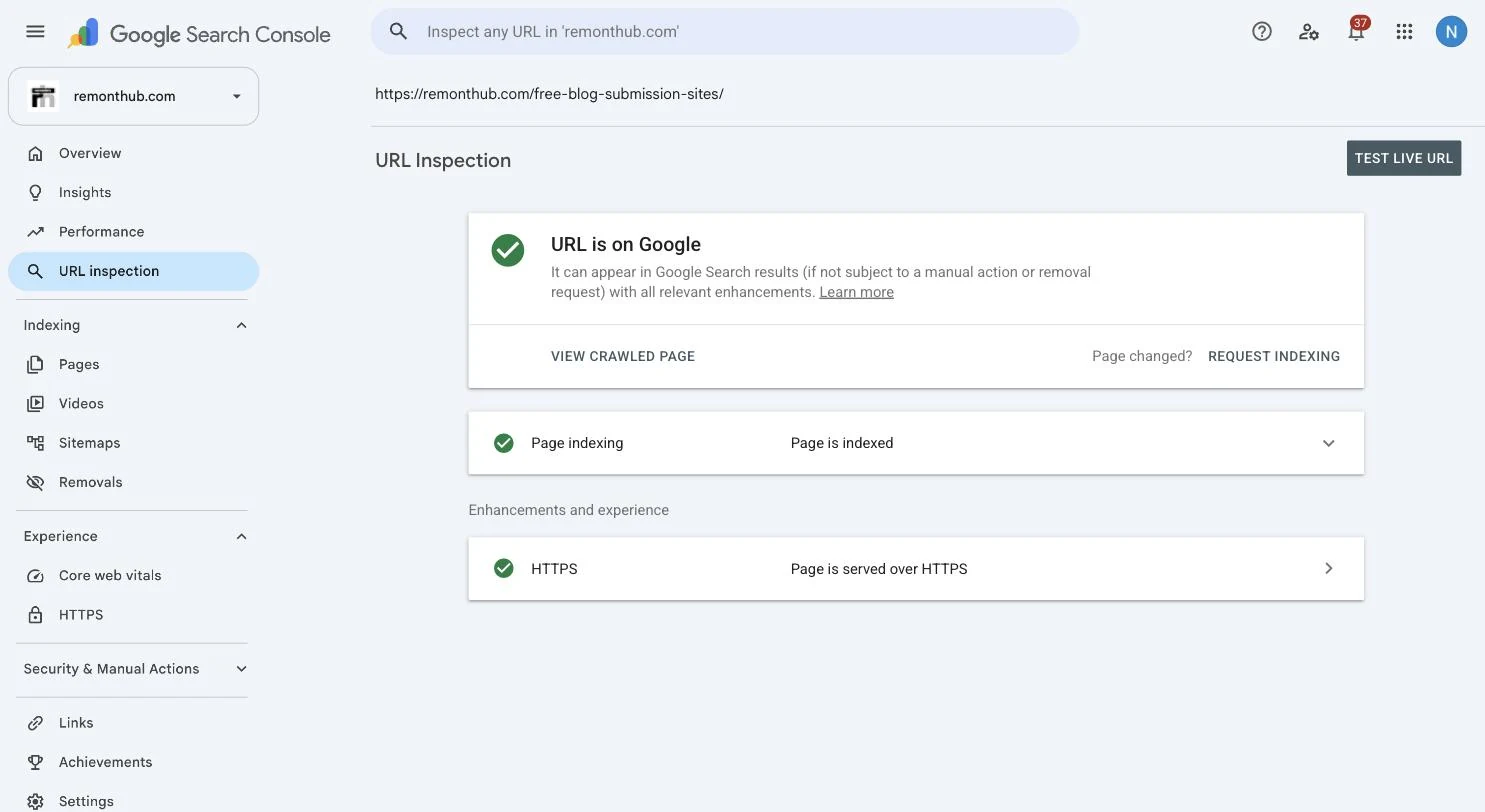The height and width of the screenshot is (812, 1485).
Task: Click the Sitemaps hierarchy icon
Action: (x=36, y=442)
